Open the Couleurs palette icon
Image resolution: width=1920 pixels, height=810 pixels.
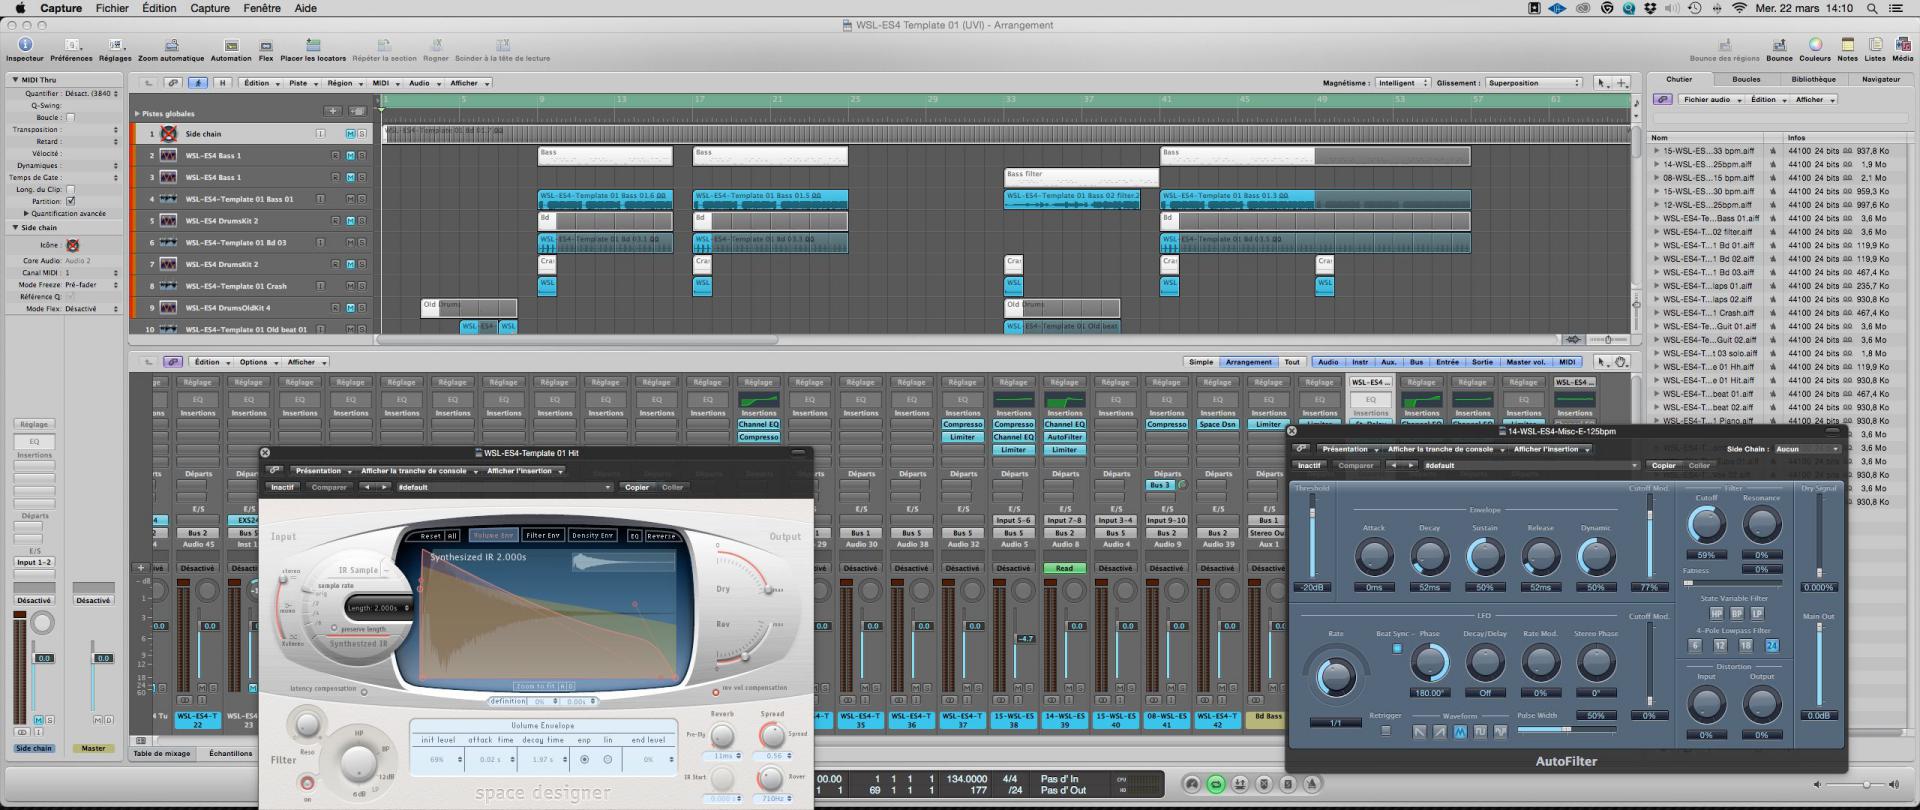pyautogui.click(x=1815, y=45)
